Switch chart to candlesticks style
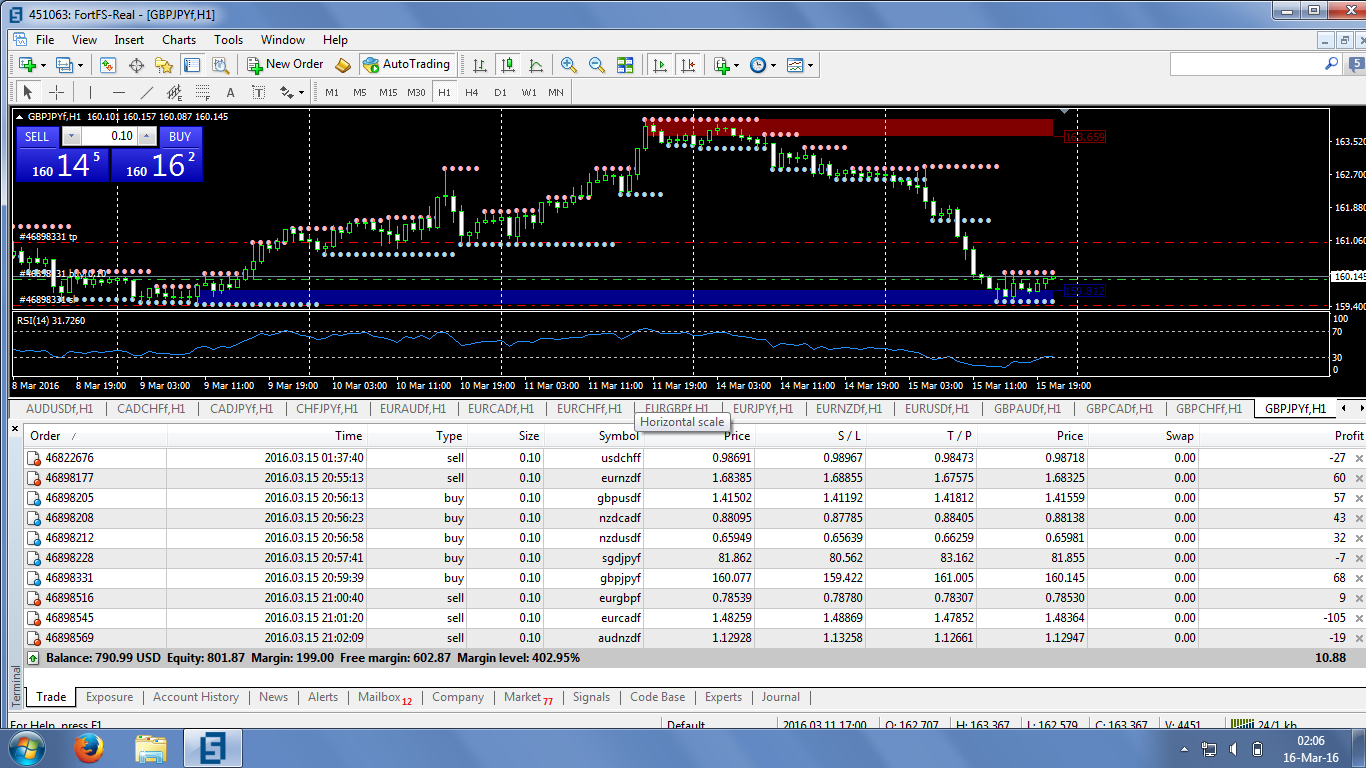Screen dimensions: 1366x768 coord(508,65)
